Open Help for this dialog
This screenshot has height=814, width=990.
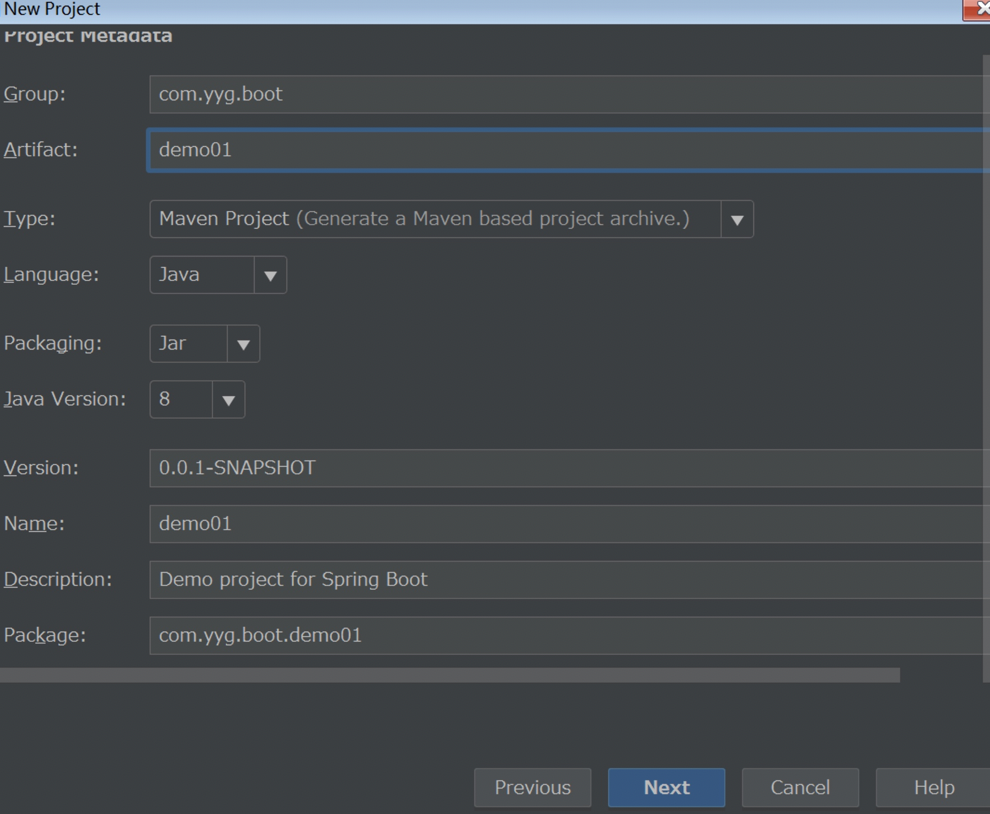click(933, 788)
